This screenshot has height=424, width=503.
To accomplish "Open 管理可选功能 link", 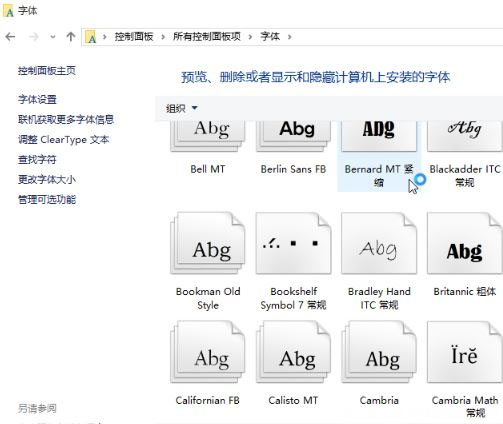I will tap(47, 199).
